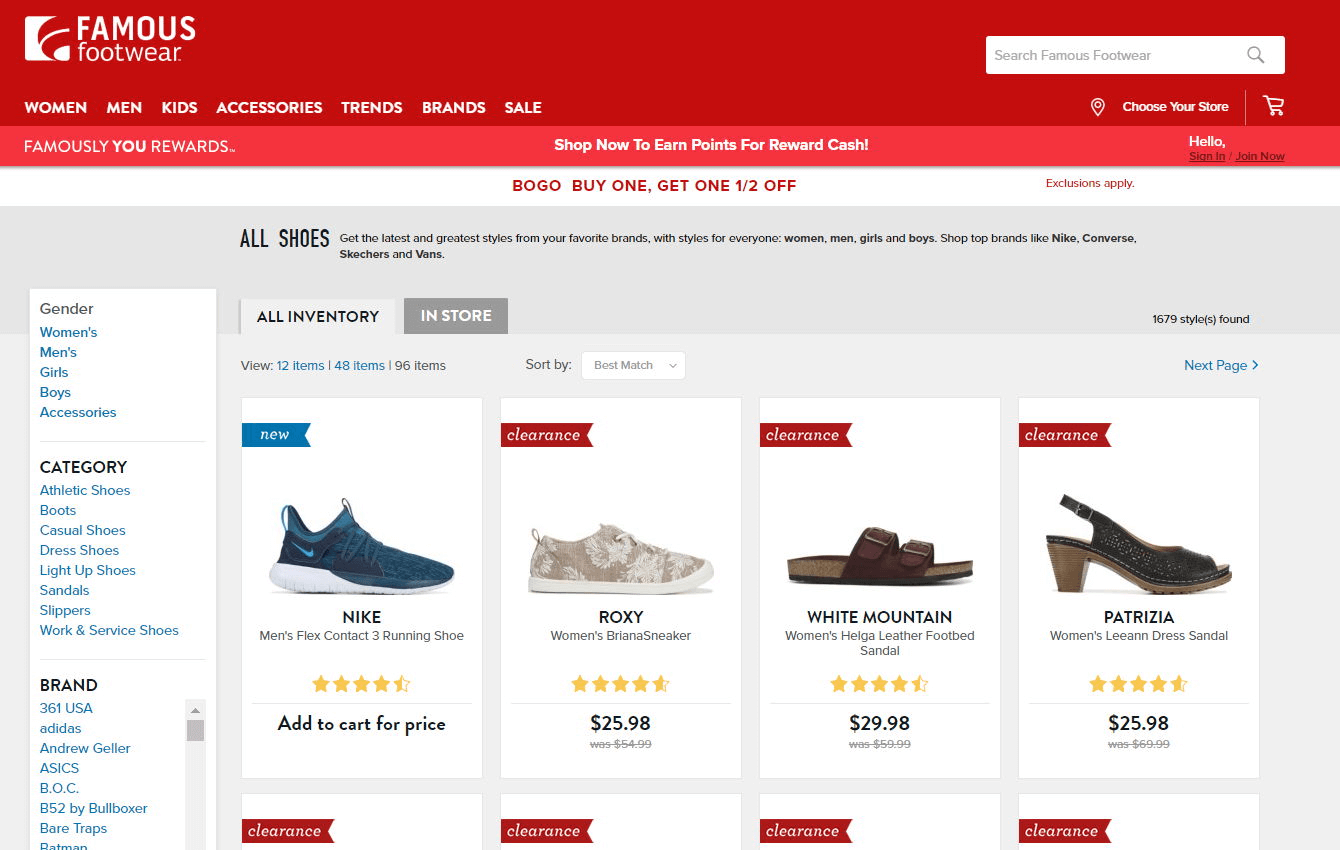The width and height of the screenshot is (1340, 850).
Task: Click Women's Leeann Dress Sandal title
Action: click(x=1139, y=636)
